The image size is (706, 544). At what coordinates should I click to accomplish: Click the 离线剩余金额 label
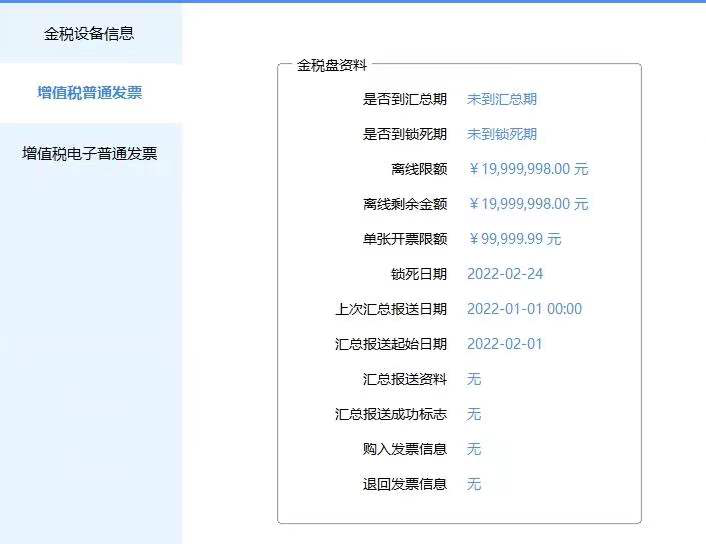pos(405,204)
